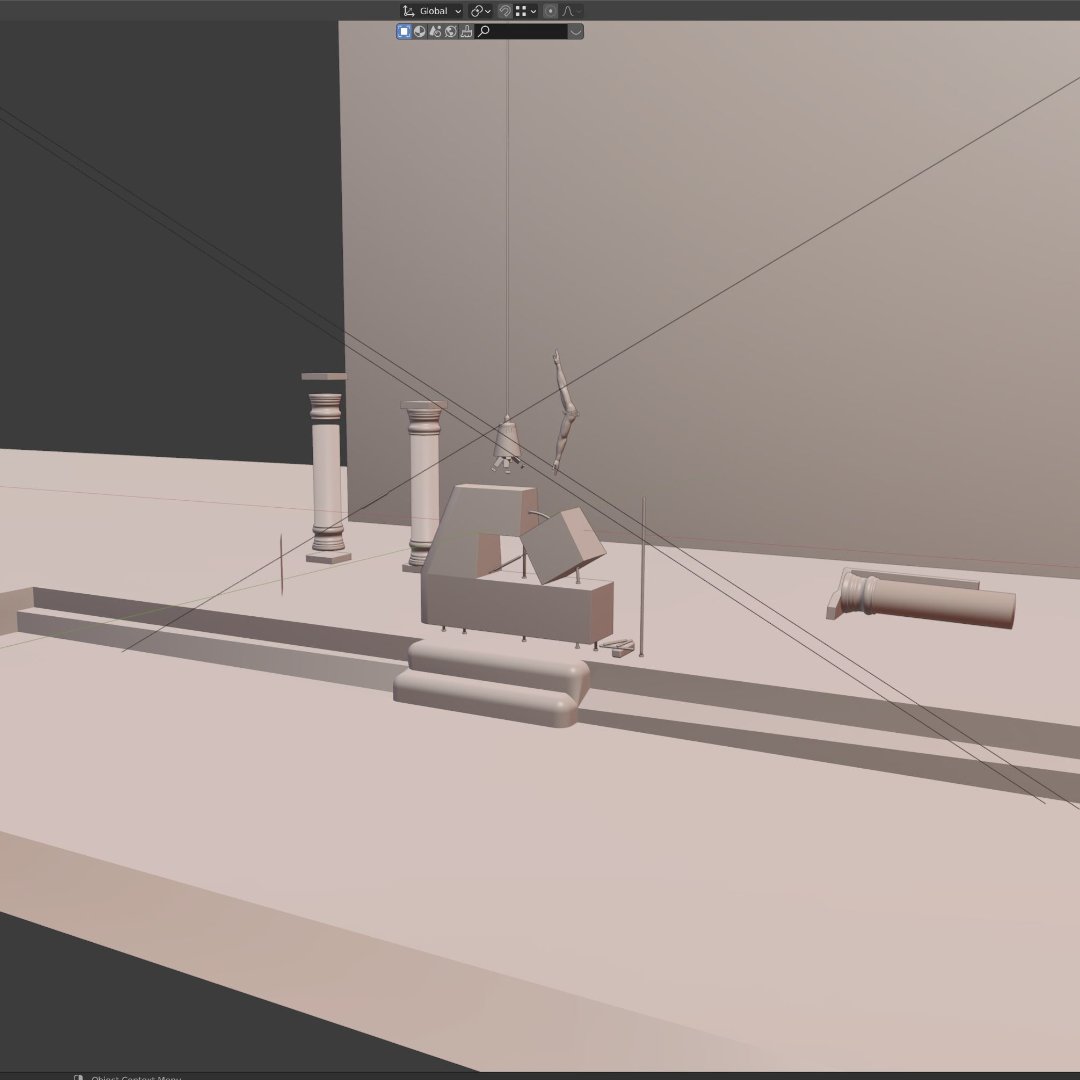Open the snapping options grid dropdown

coord(526,11)
